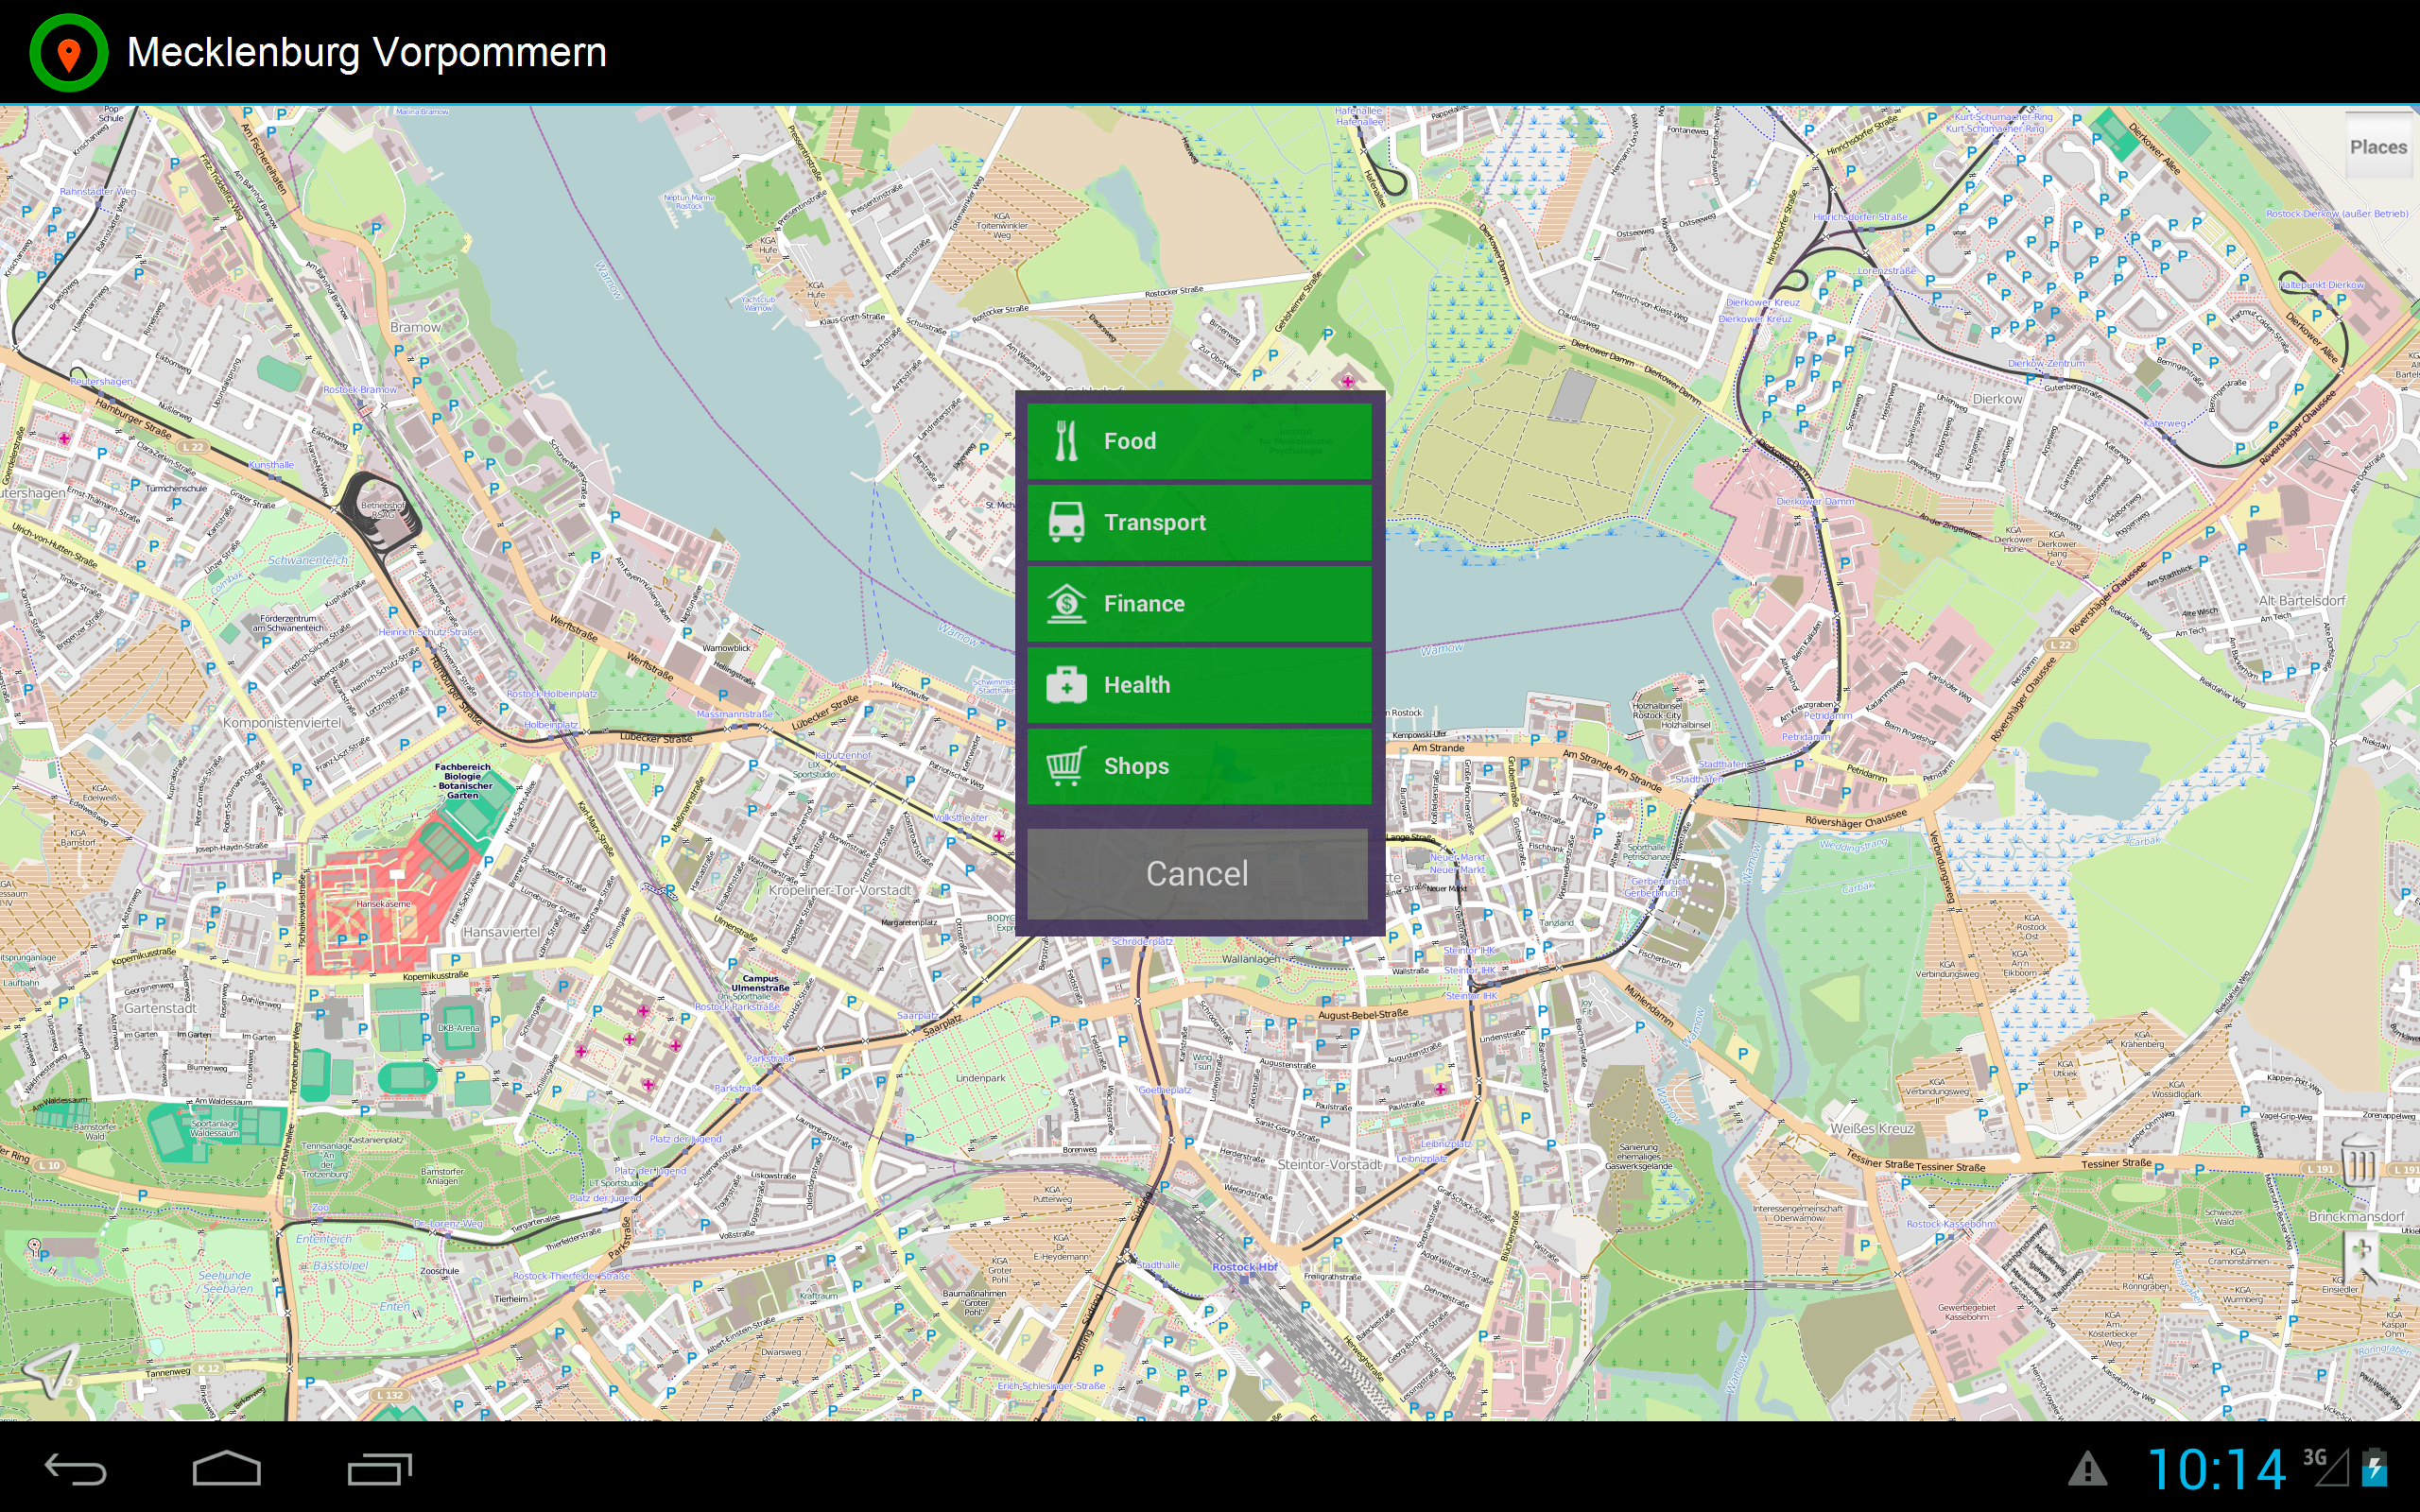Image resolution: width=2420 pixels, height=1512 pixels.
Task: Click the app location pin logo
Action: coord(68,53)
